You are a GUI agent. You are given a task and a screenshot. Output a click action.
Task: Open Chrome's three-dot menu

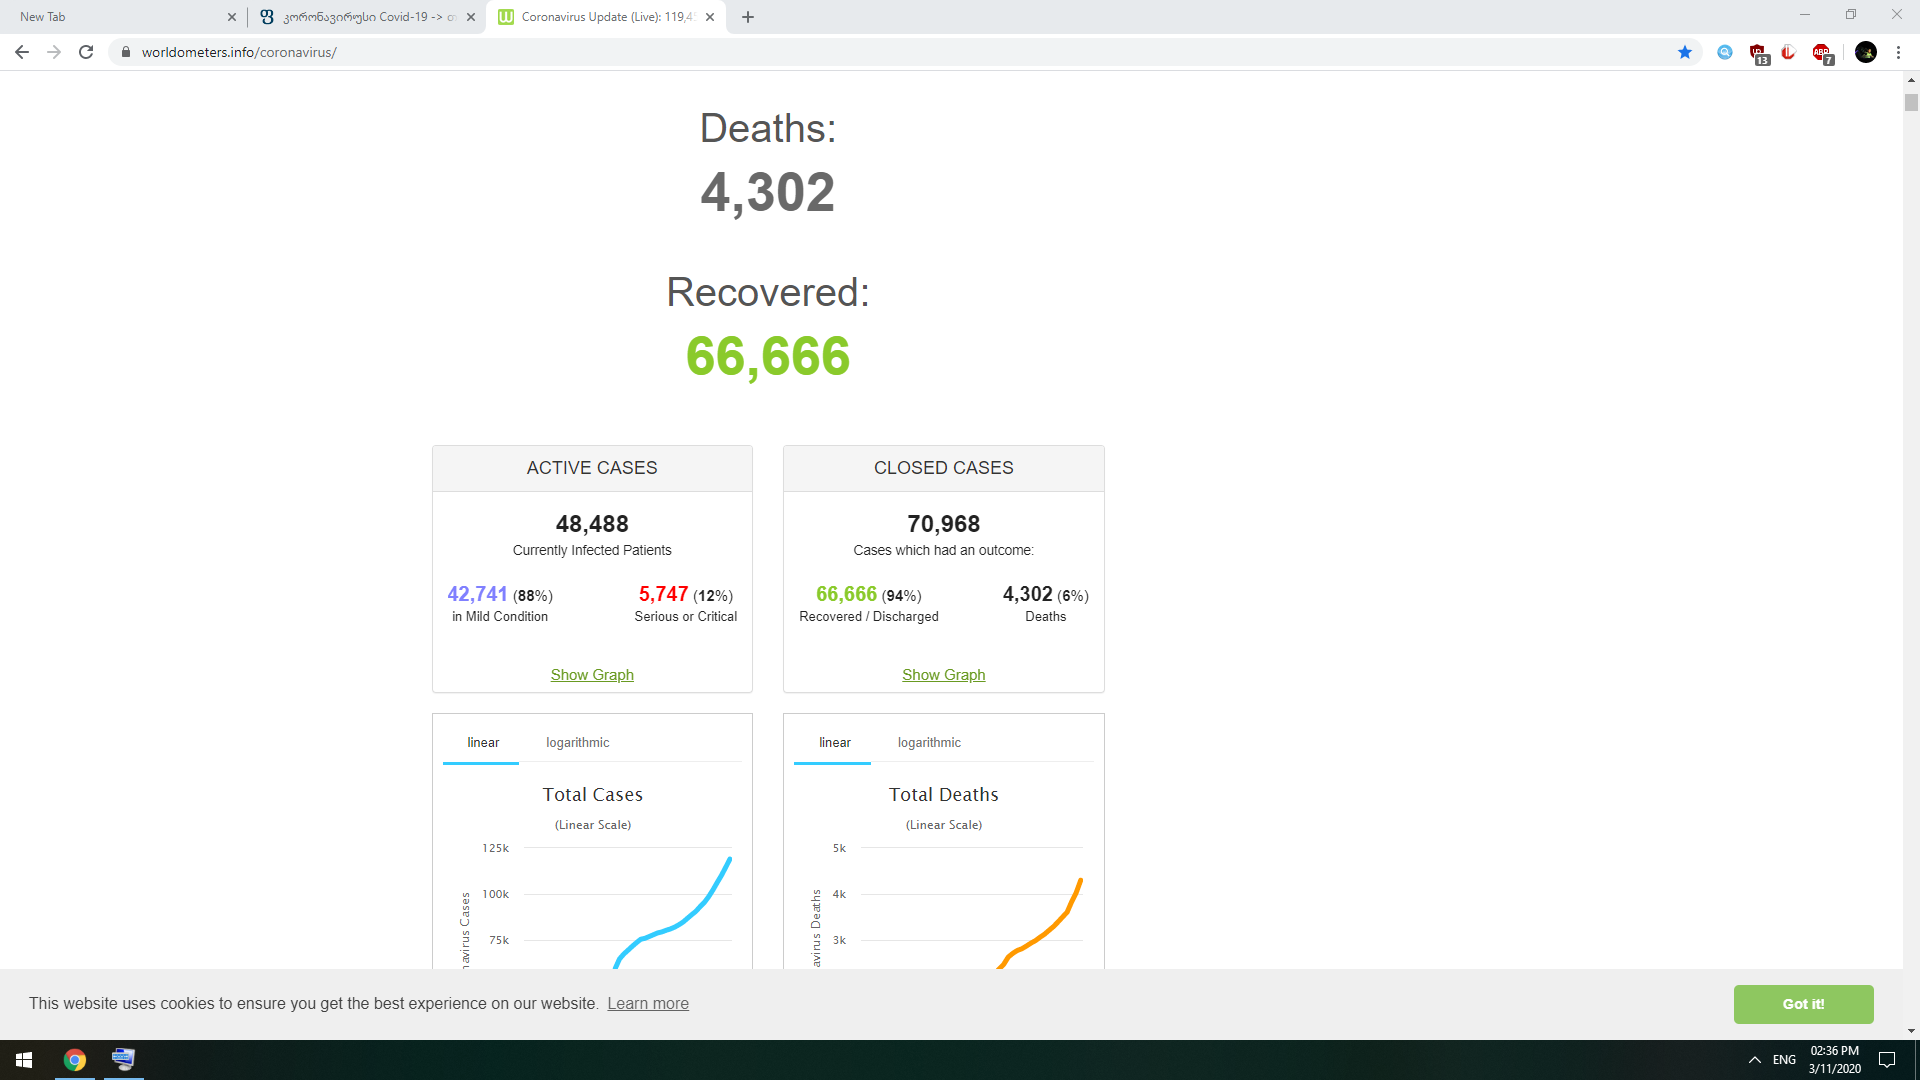[1898, 52]
